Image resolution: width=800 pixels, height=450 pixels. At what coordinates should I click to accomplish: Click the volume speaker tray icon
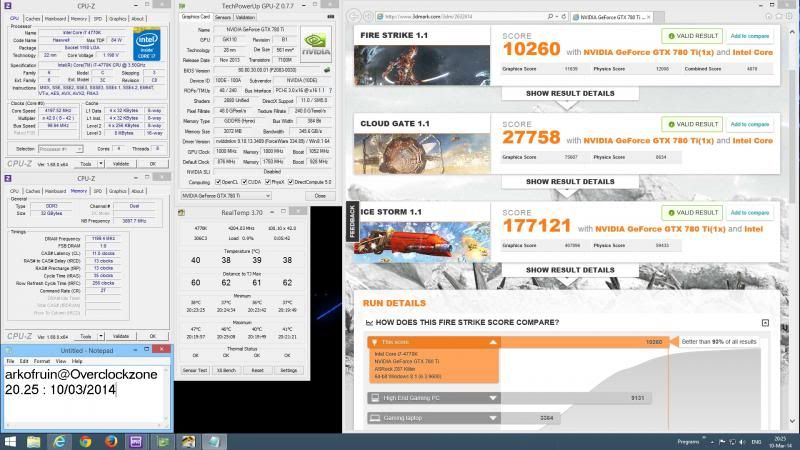742,442
